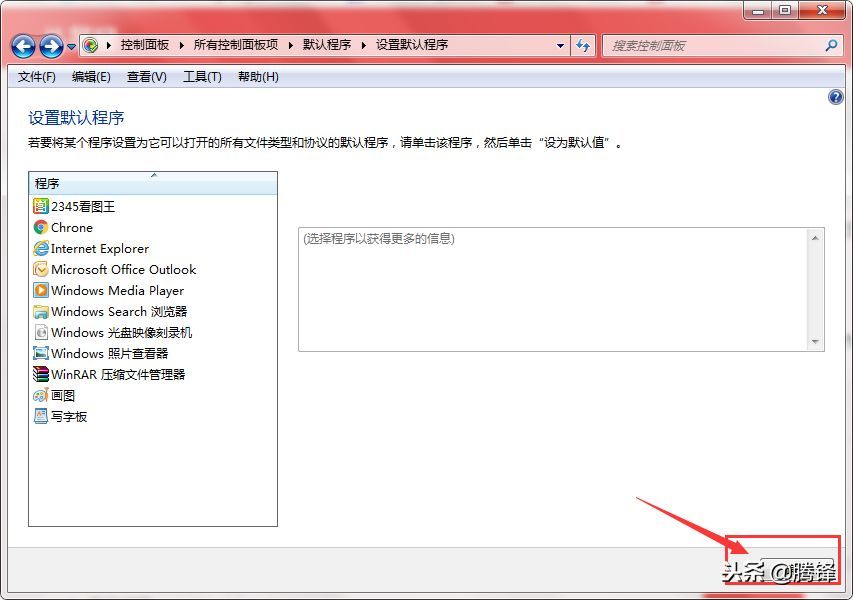Select the 画图 paint program icon
This screenshot has width=853, height=600.
41,395
